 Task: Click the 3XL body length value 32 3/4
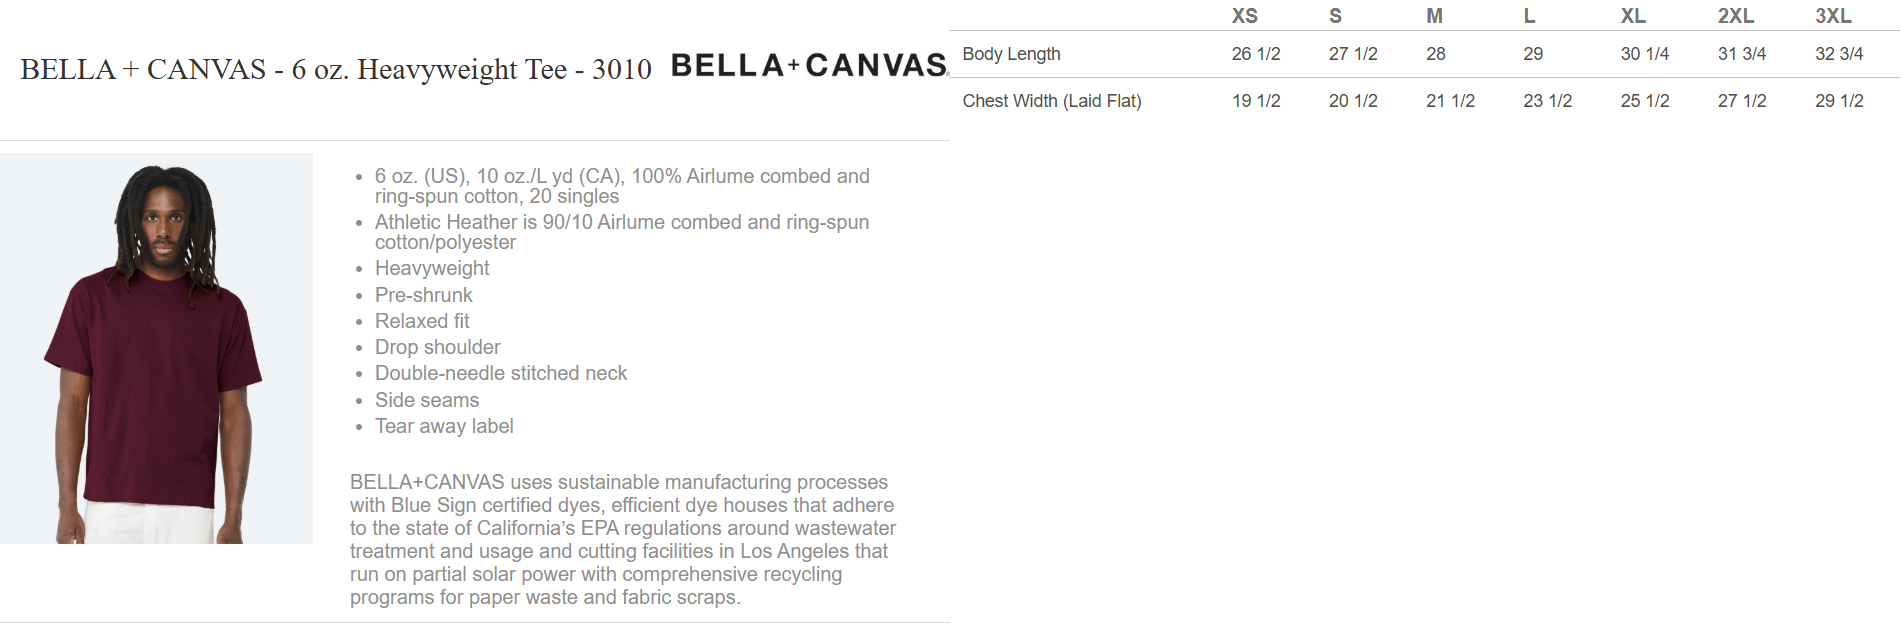pyautogui.click(x=1838, y=54)
